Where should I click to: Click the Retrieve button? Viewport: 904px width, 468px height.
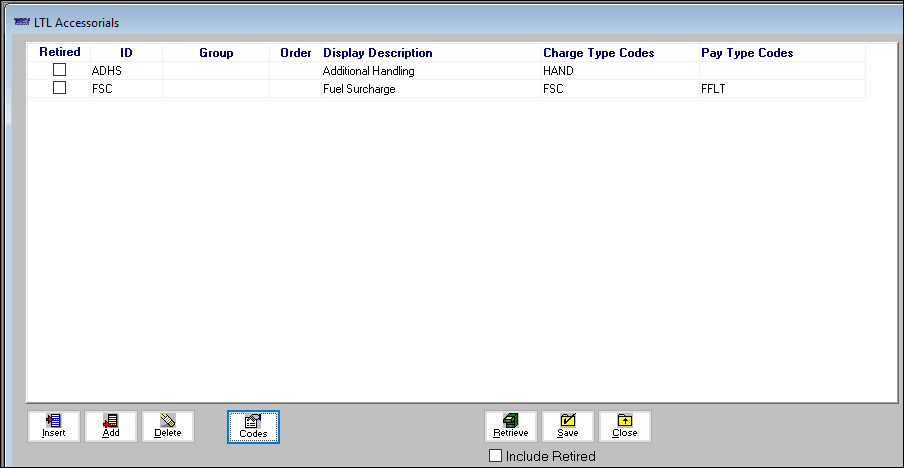[x=511, y=427]
